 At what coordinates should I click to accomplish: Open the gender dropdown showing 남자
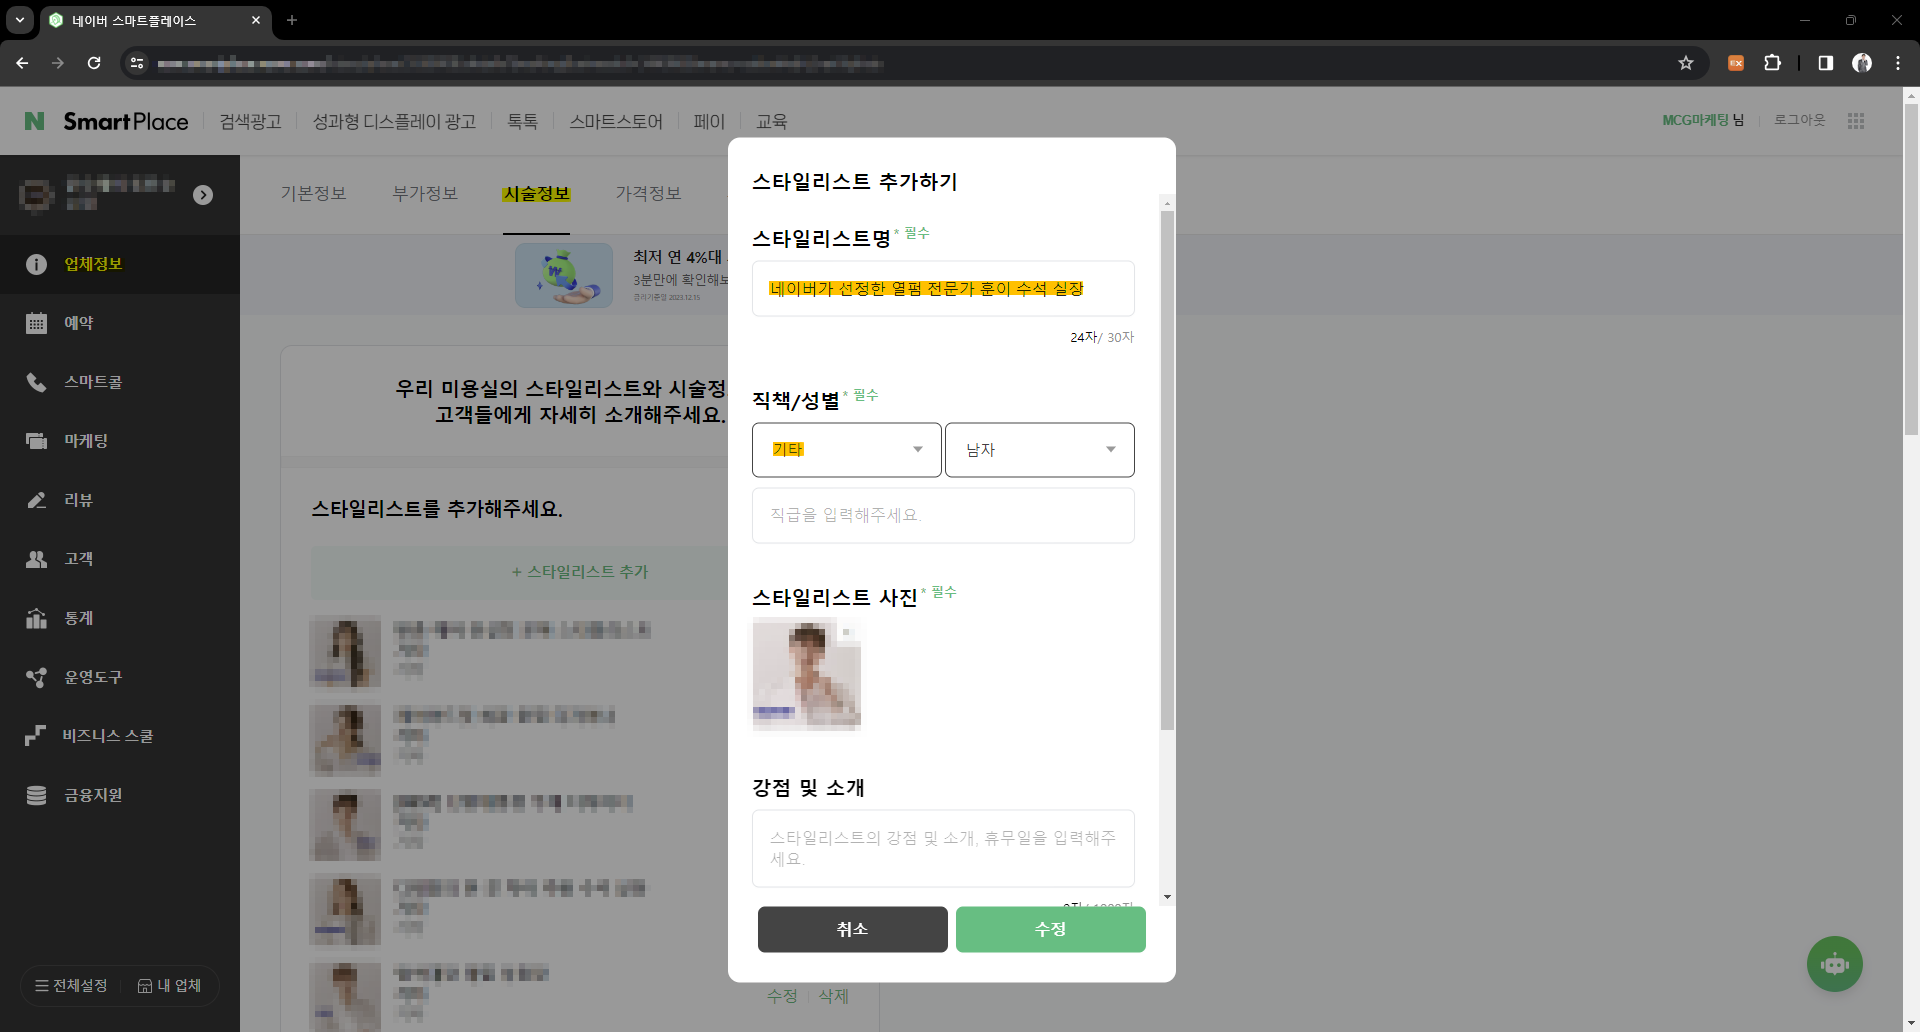pos(1040,450)
